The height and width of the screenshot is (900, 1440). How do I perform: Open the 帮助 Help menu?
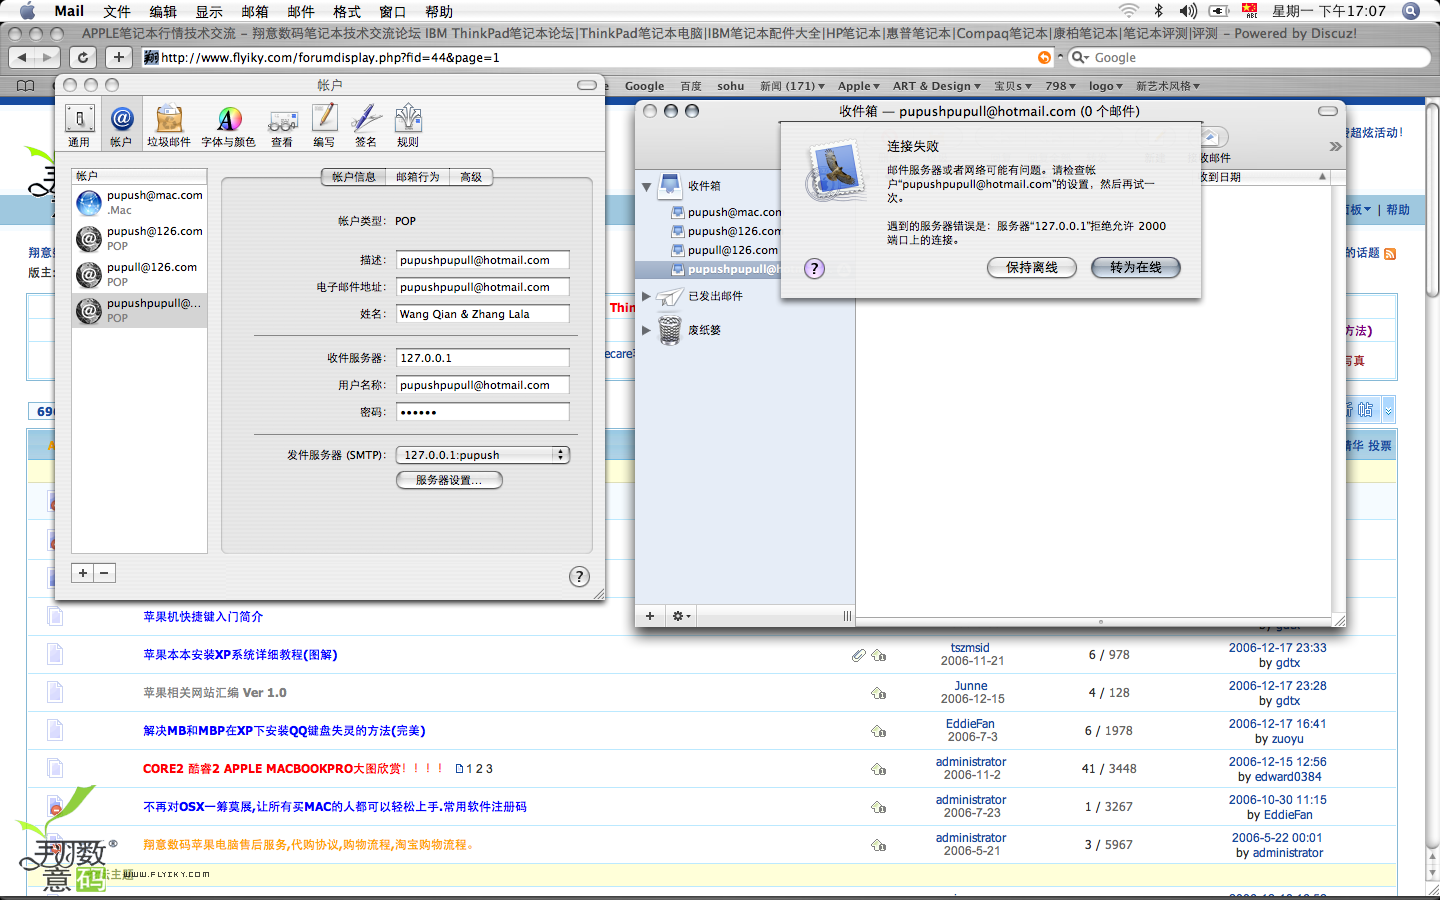439,11
